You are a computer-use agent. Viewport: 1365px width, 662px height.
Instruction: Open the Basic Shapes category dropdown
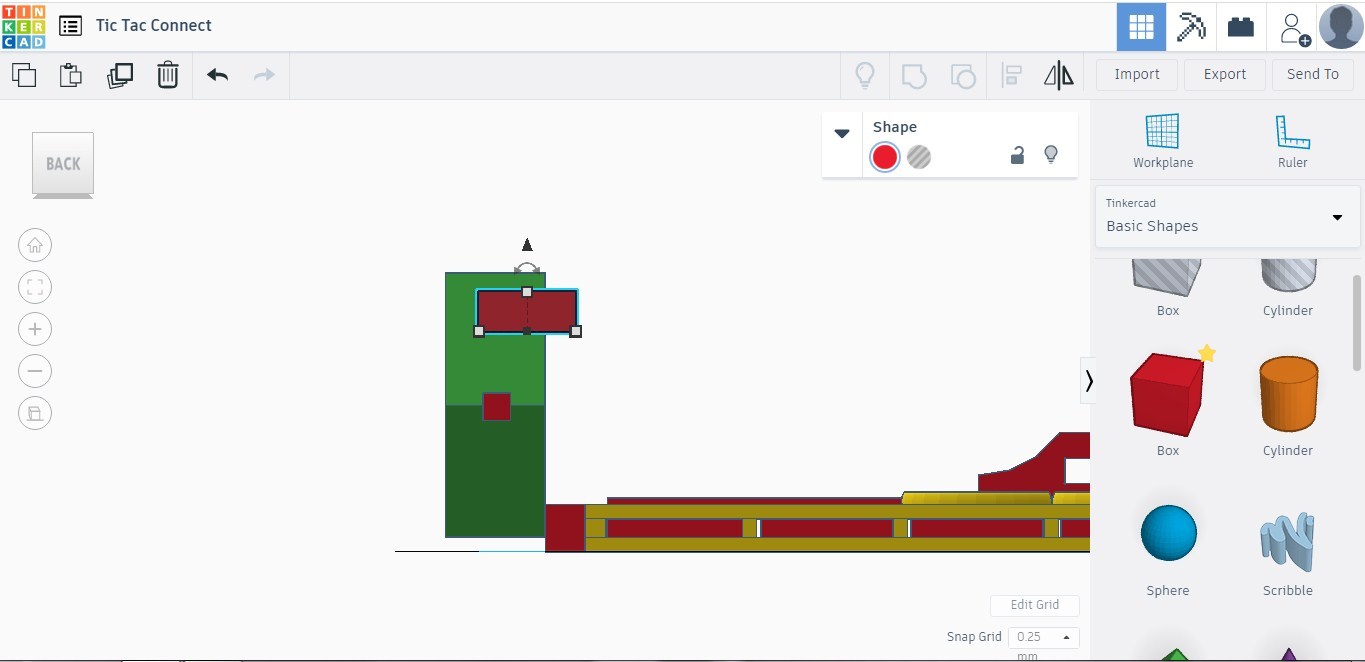point(1337,217)
